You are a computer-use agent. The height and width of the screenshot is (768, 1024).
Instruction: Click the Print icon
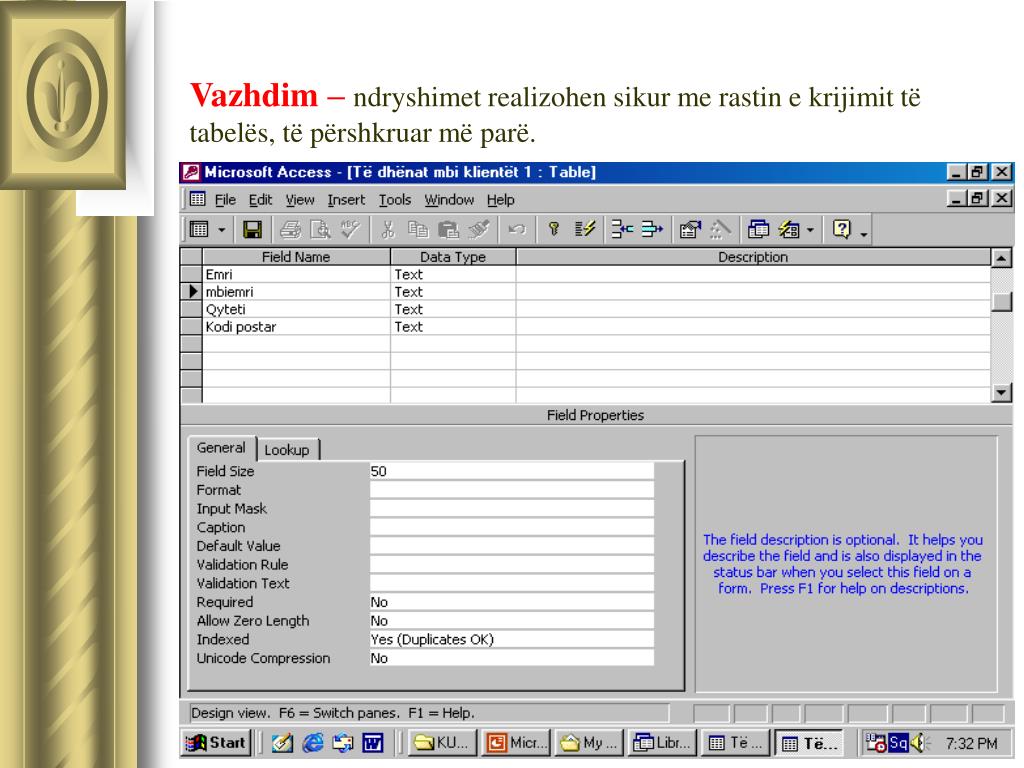[x=290, y=230]
